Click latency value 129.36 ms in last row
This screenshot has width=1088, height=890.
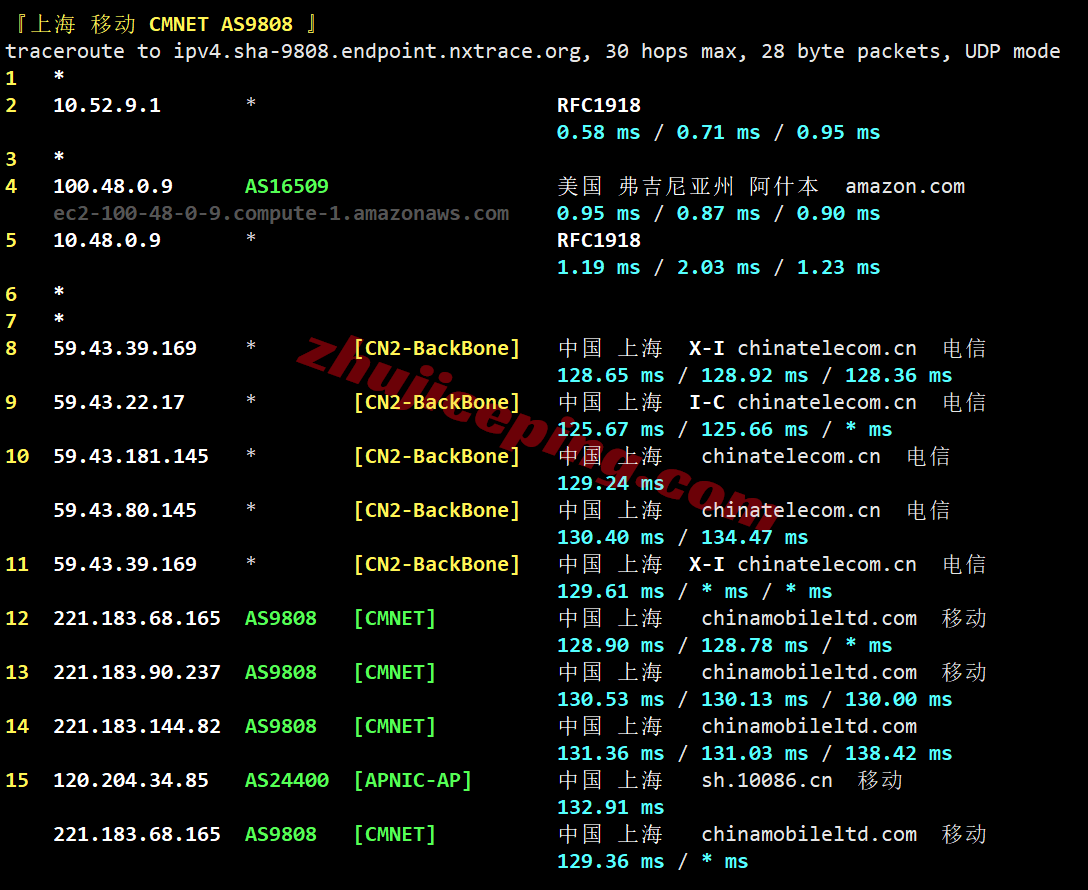pyautogui.click(x=611, y=862)
